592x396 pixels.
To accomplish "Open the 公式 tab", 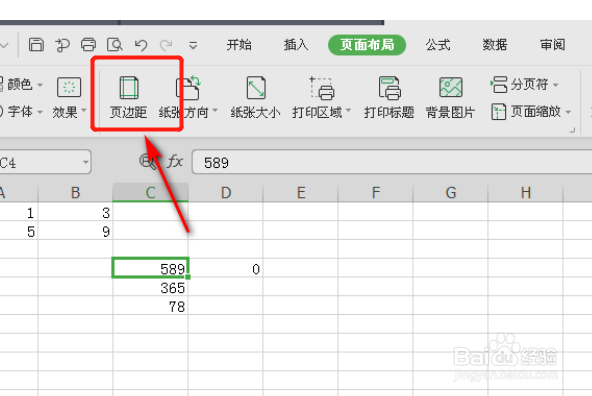I will [438, 45].
